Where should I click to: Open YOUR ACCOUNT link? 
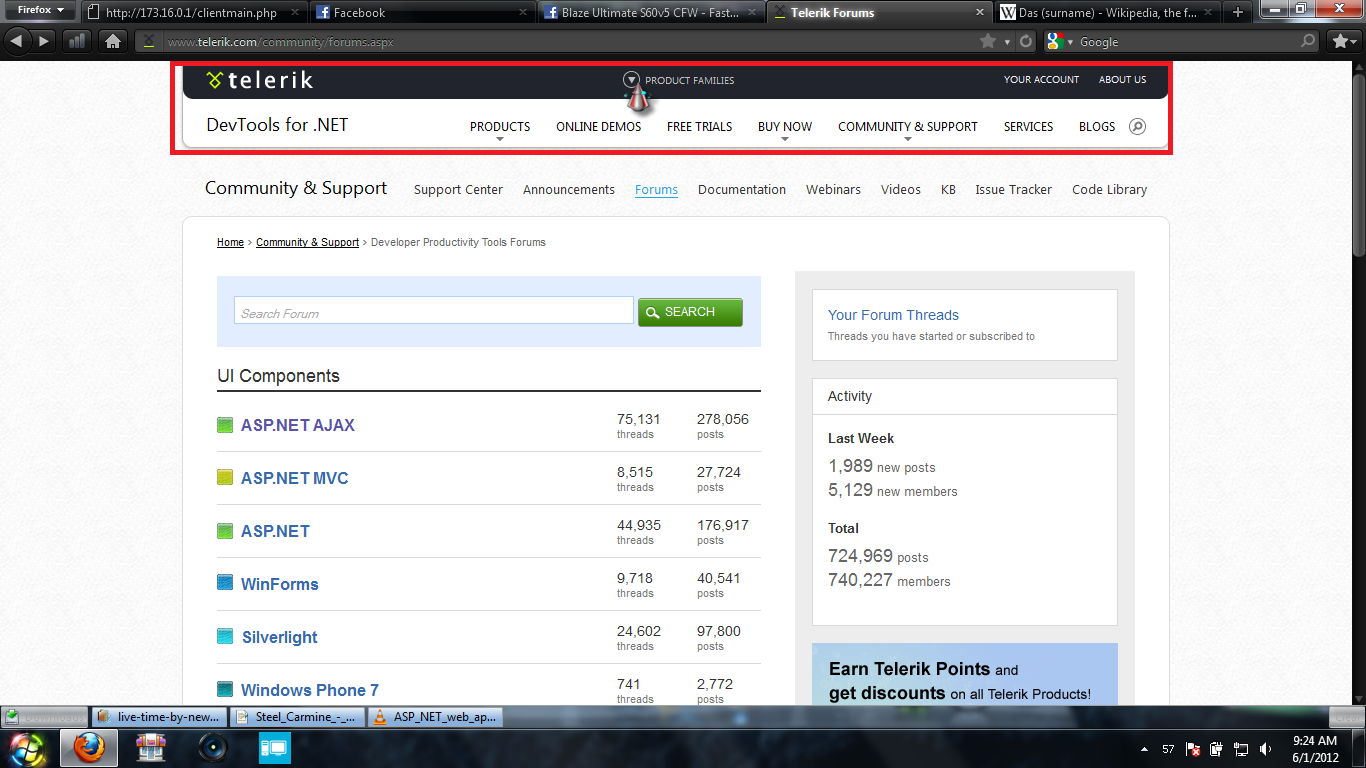pyautogui.click(x=1042, y=80)
